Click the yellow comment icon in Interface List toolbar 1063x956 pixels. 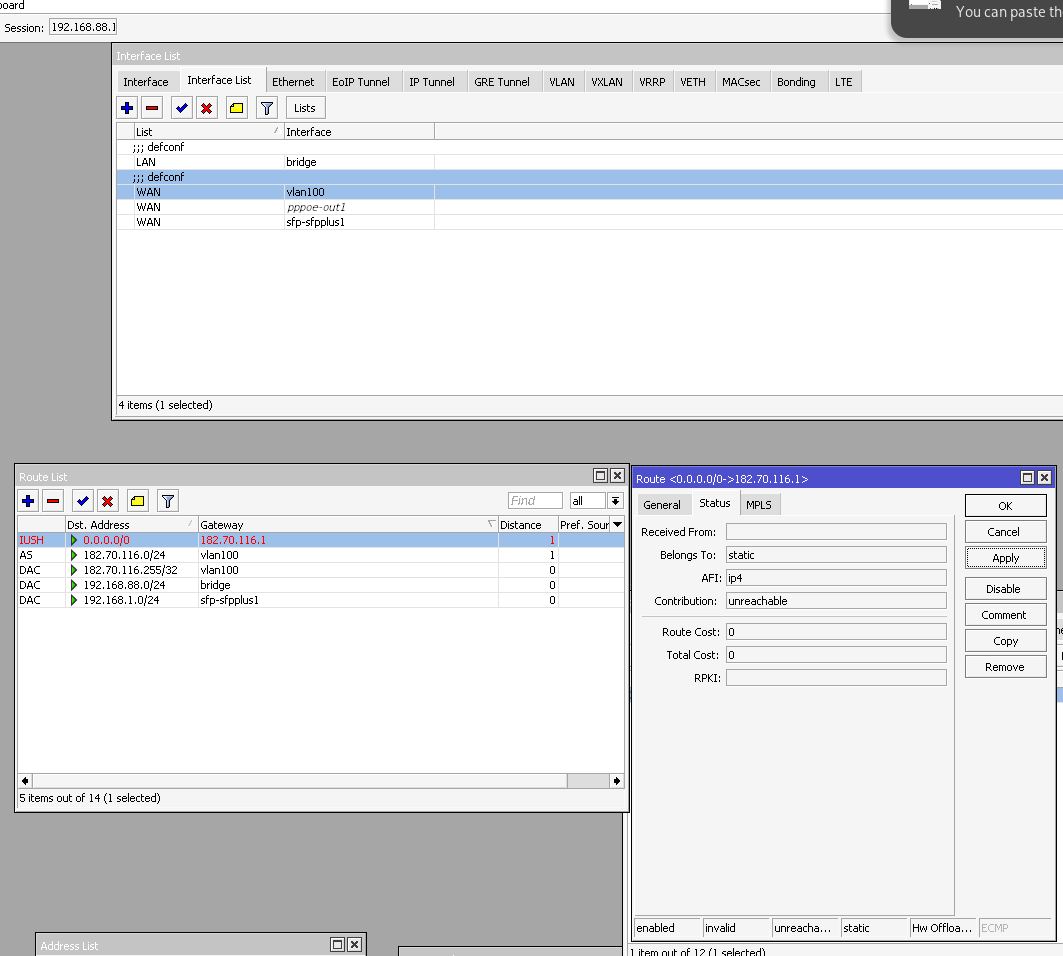[x=236, y=108]
